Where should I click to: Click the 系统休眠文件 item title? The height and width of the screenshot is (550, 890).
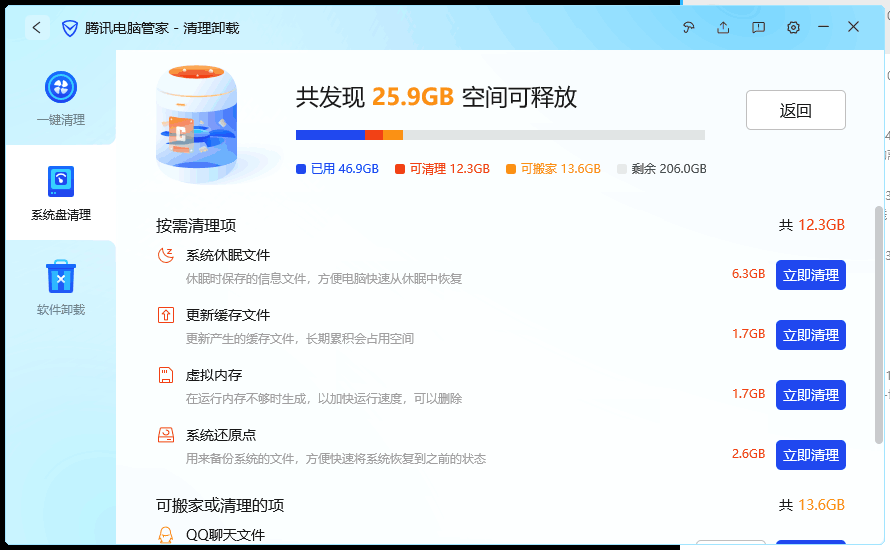[228, 255]
